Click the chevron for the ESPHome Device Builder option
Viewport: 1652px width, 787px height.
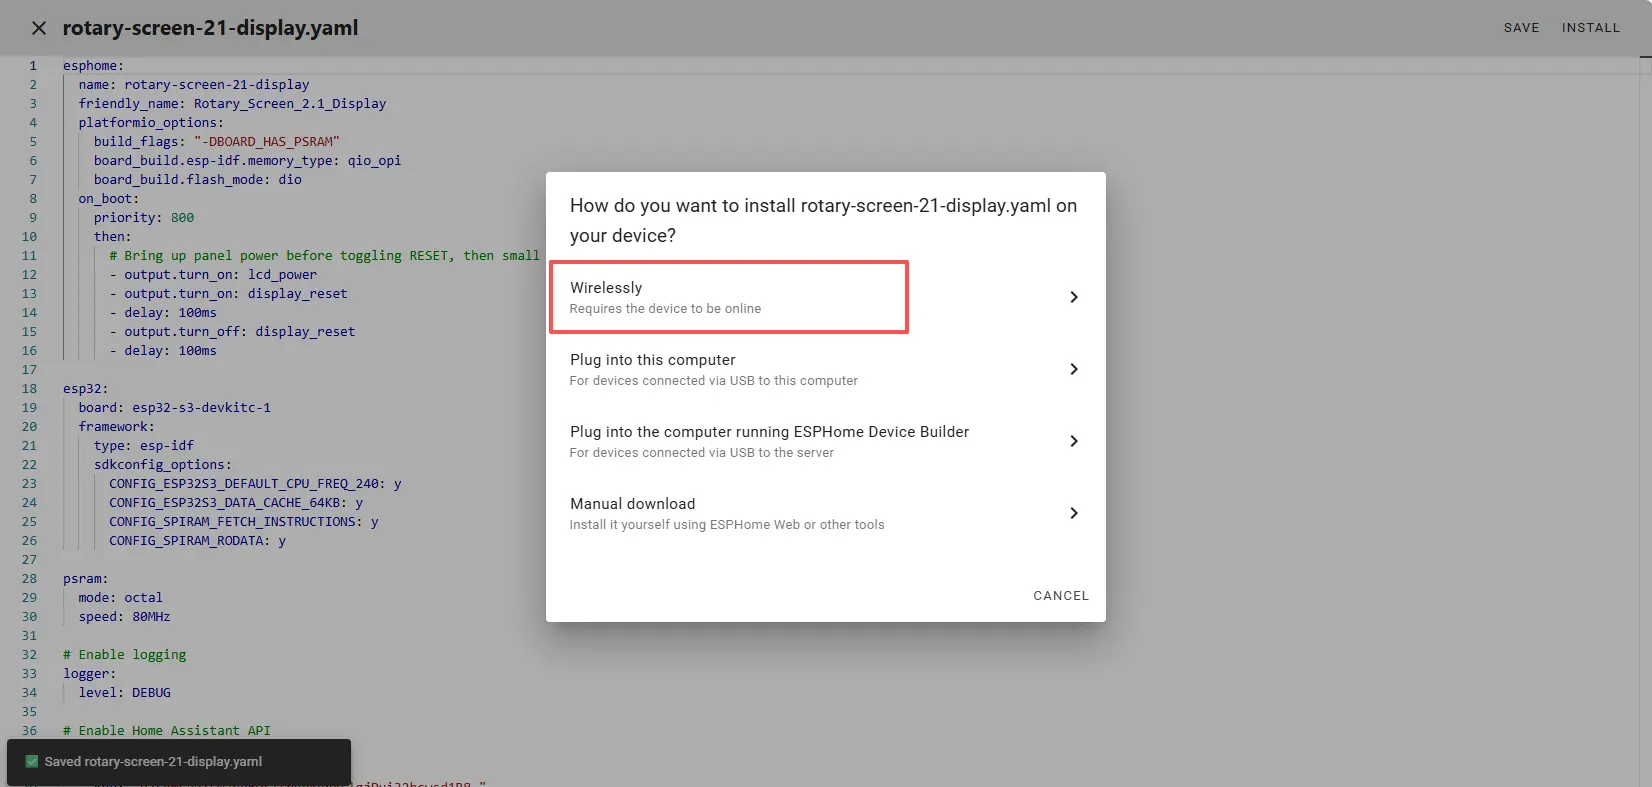pos(1073,441)
